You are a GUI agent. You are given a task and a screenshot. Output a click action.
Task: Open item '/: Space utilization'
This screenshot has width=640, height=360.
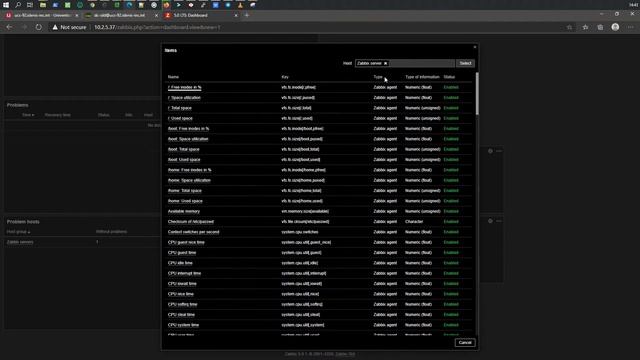click(x=184, y=98)
